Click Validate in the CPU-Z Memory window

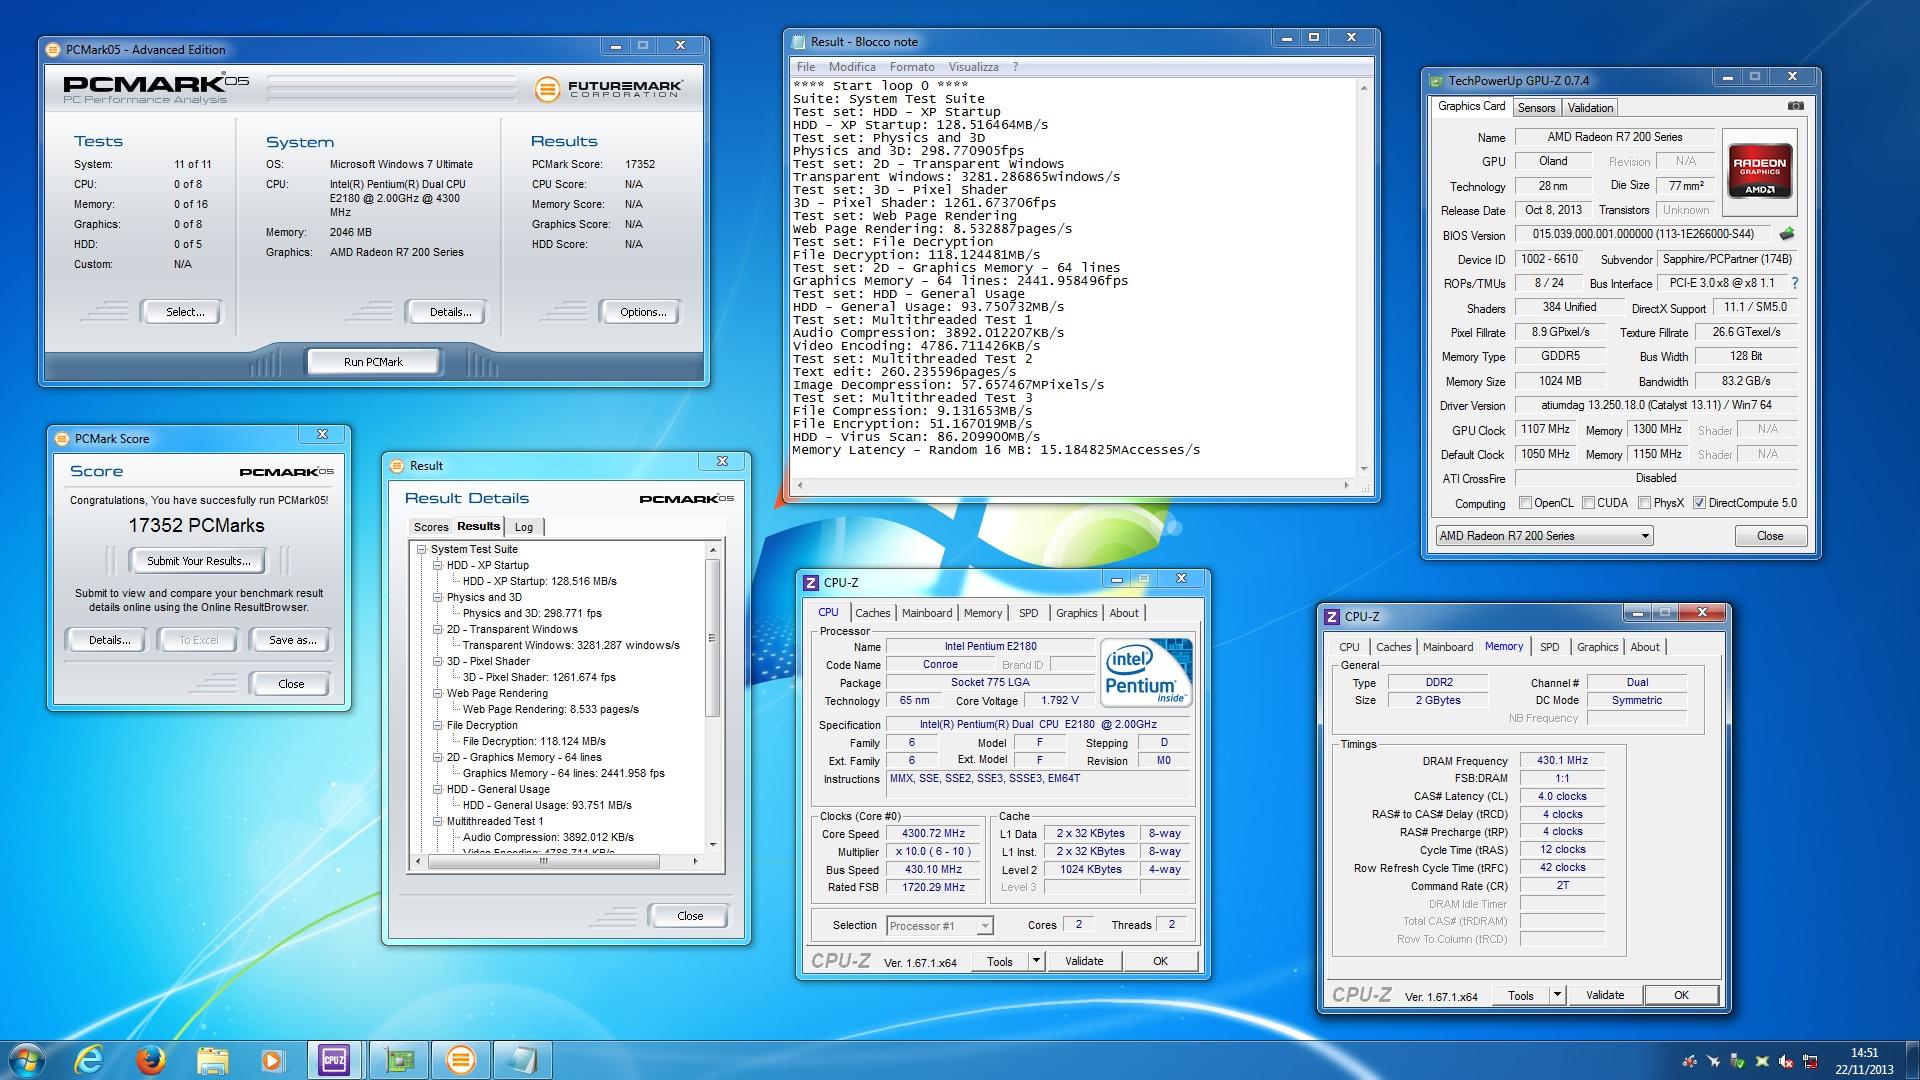click(1605, 995)
